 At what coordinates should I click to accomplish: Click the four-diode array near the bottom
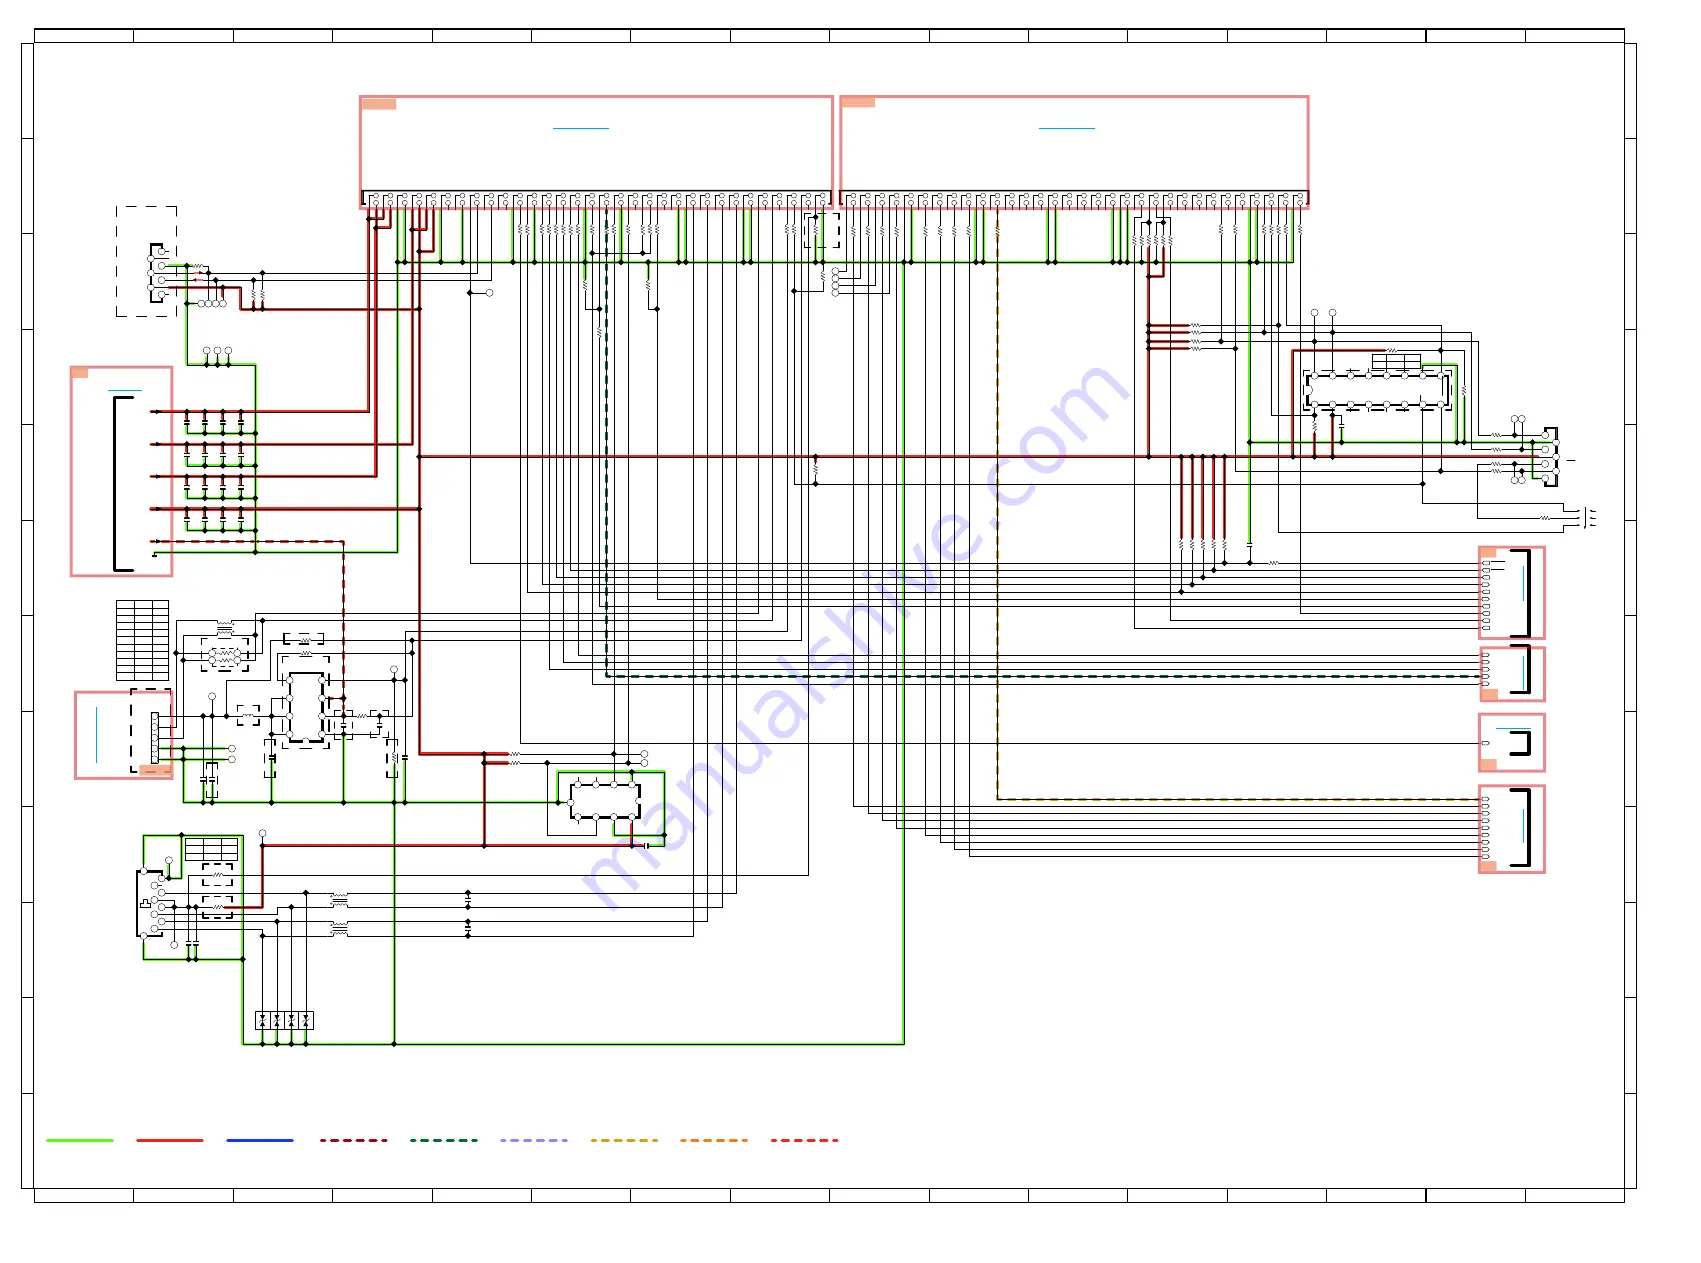285,1020
